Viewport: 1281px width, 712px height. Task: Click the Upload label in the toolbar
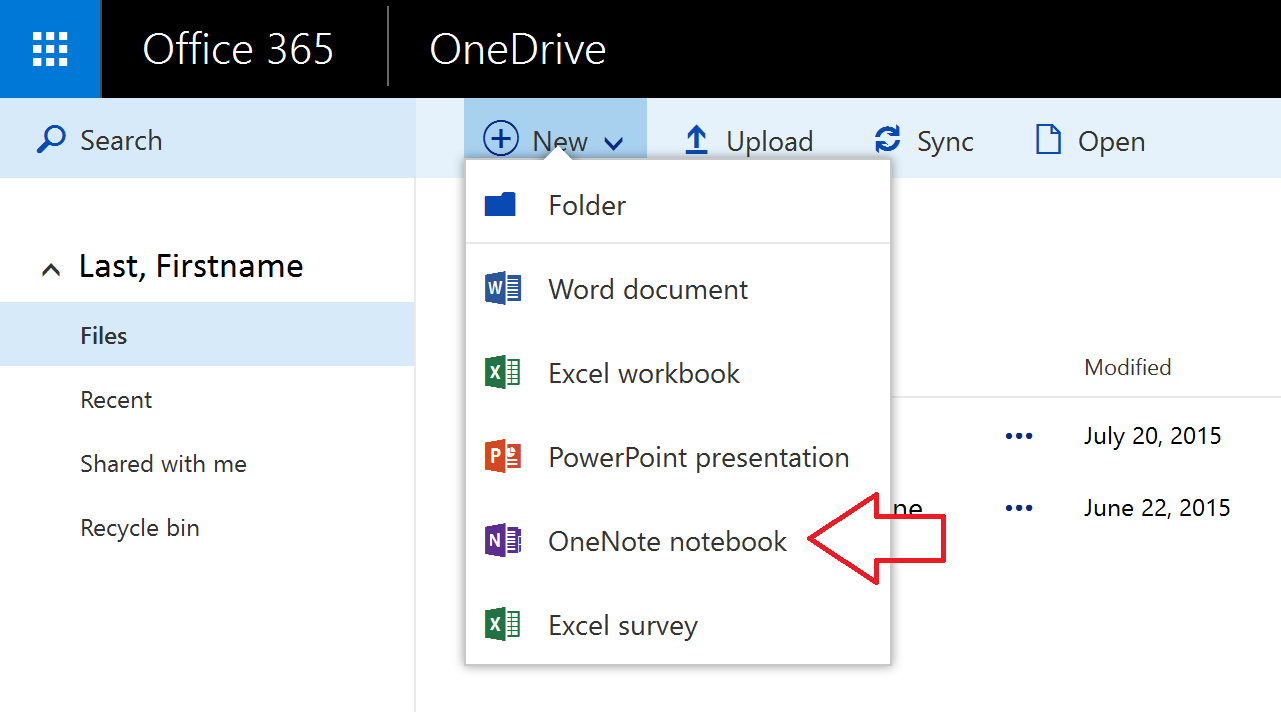point(770,142)
